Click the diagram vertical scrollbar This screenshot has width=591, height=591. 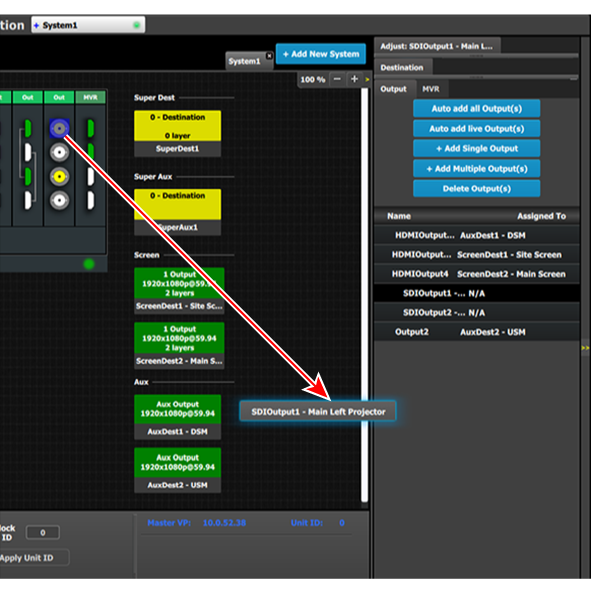364,295
